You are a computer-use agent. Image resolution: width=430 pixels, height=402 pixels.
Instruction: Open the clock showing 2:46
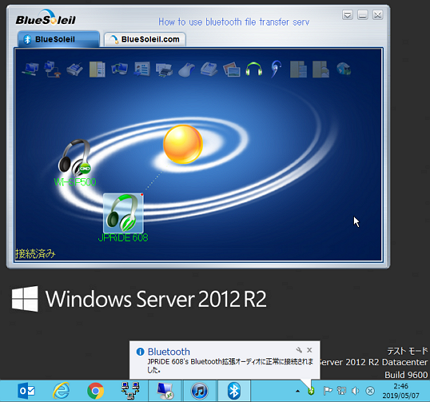401,391
